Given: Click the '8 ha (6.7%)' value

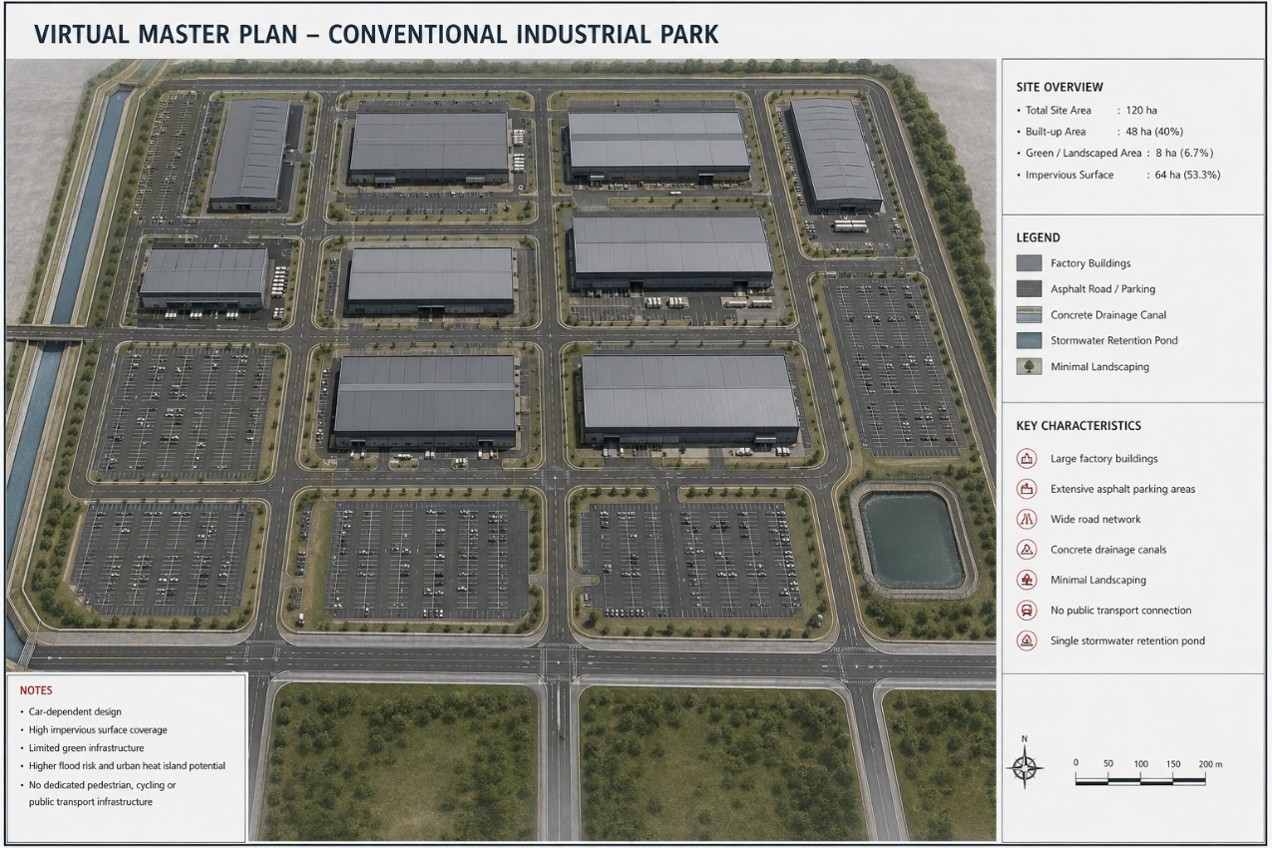Looking at the screenshot, I should click(1185, 153).
